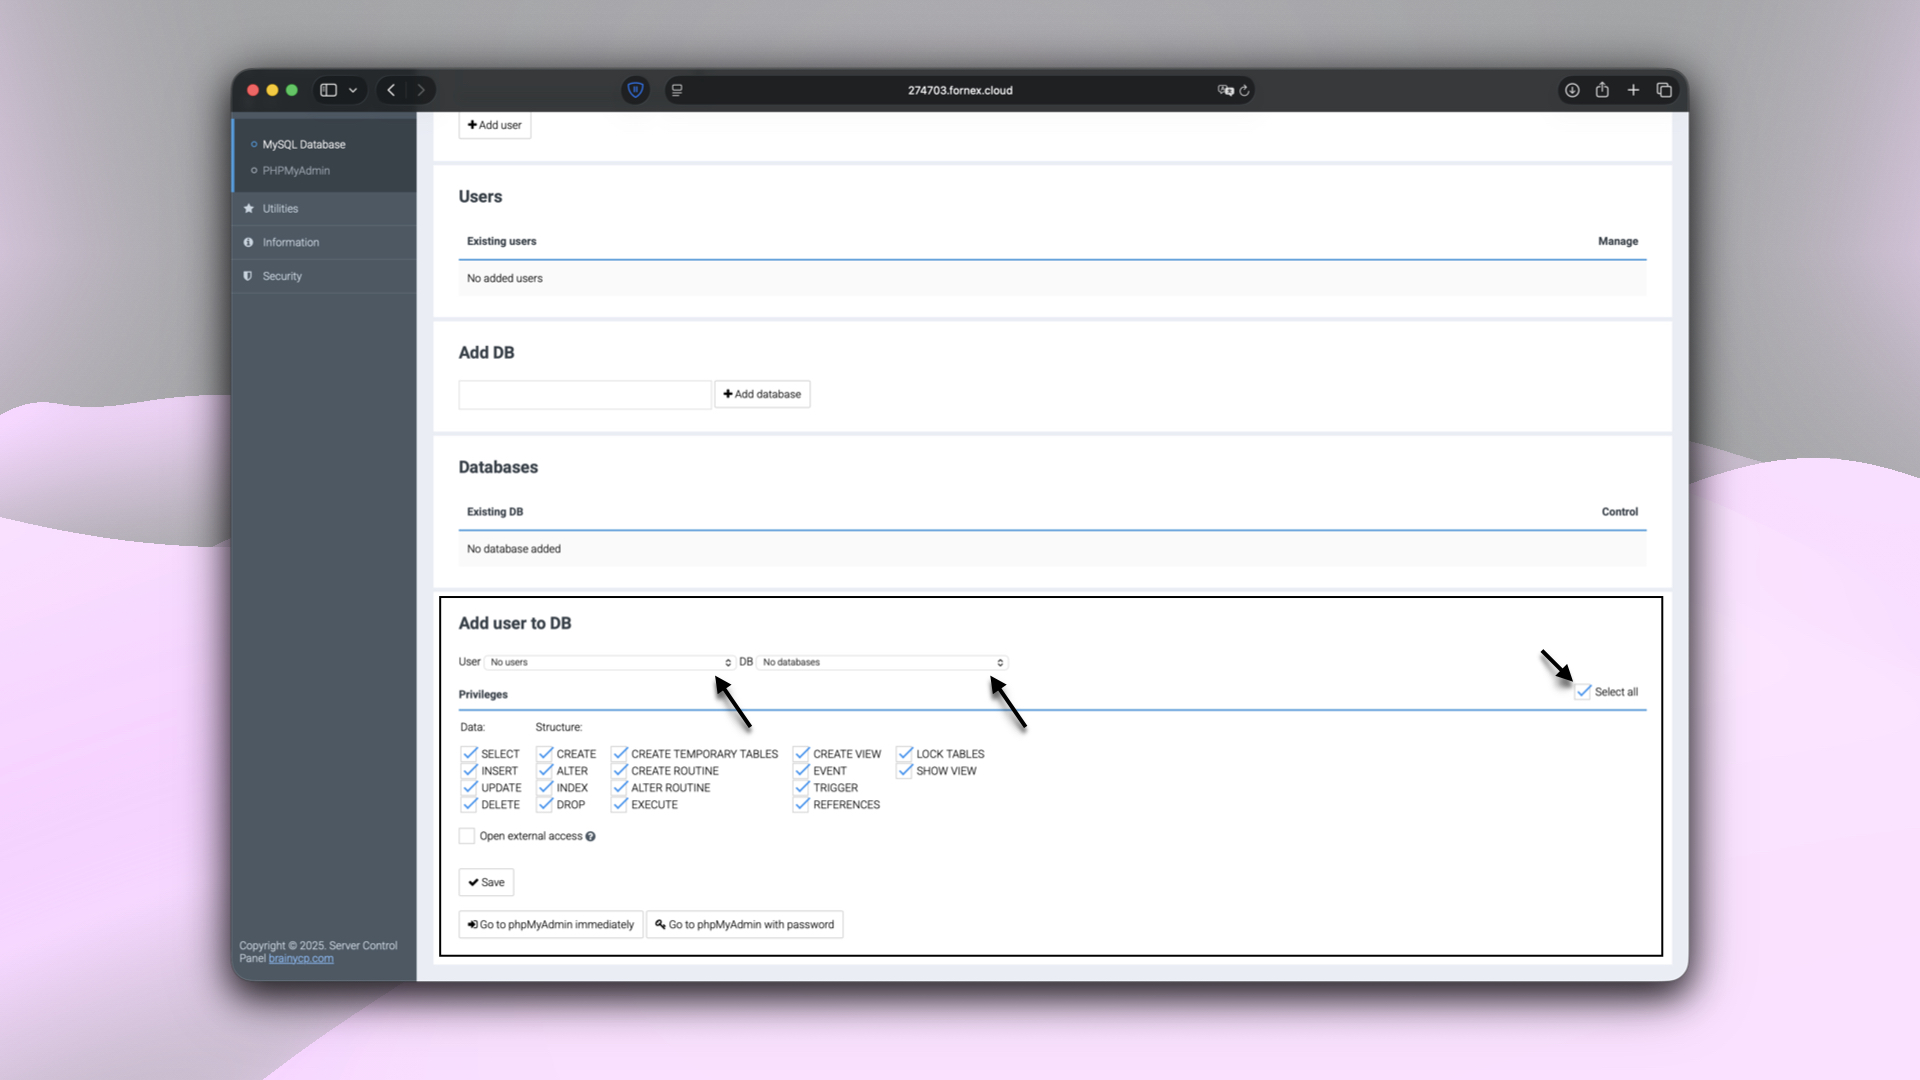
Task: Click the back navigation arrow
Action: point(391,90)
